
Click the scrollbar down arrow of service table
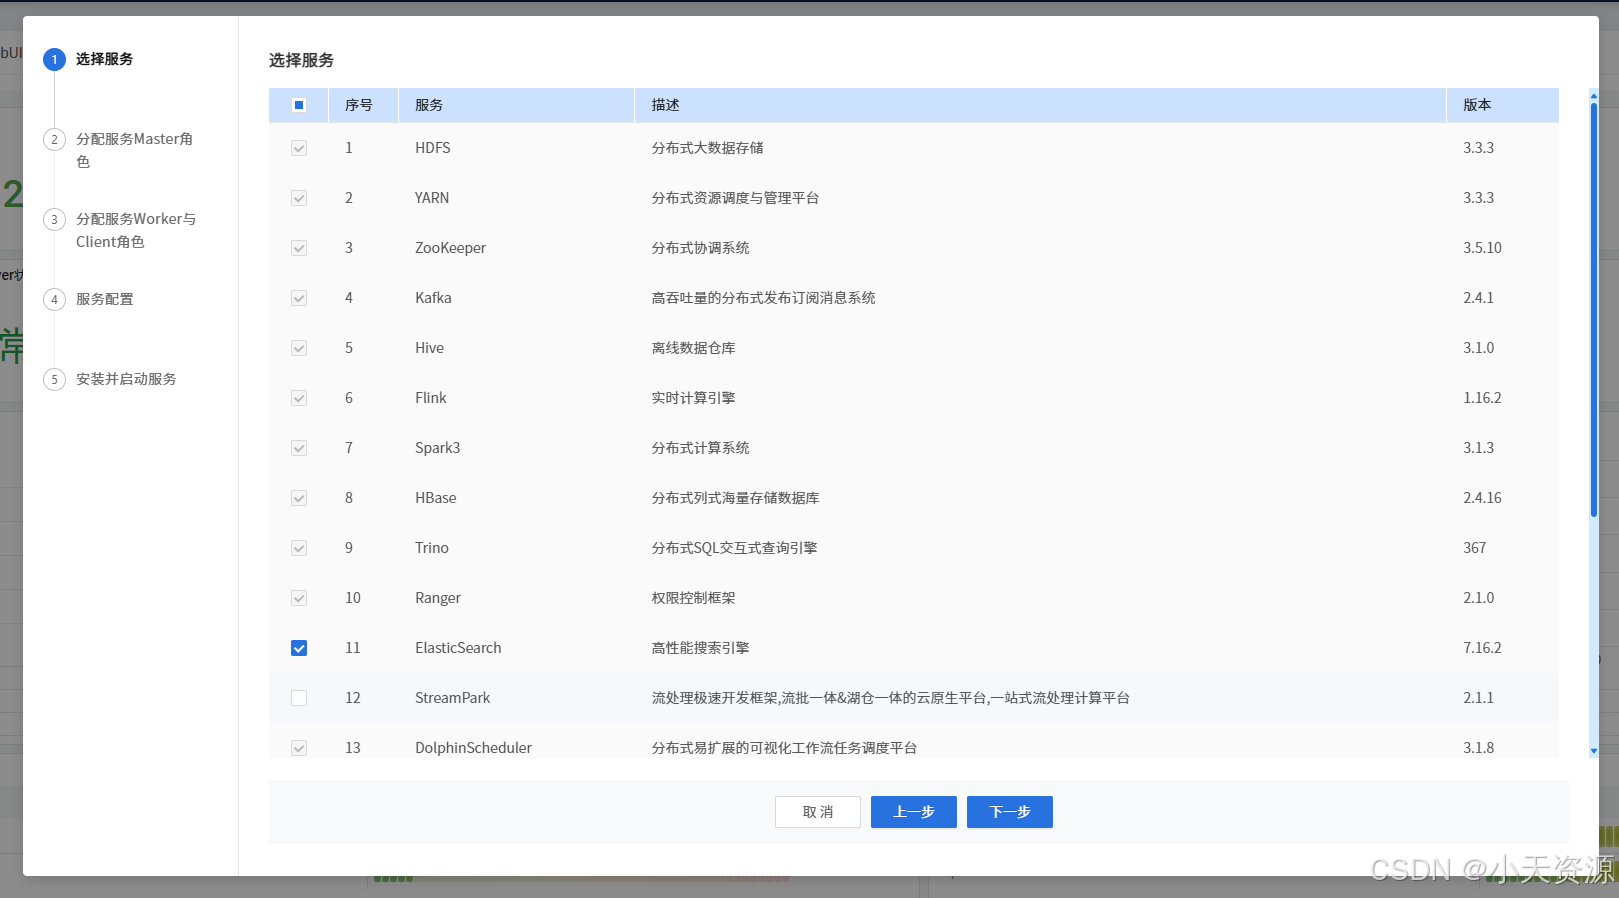1594,751
